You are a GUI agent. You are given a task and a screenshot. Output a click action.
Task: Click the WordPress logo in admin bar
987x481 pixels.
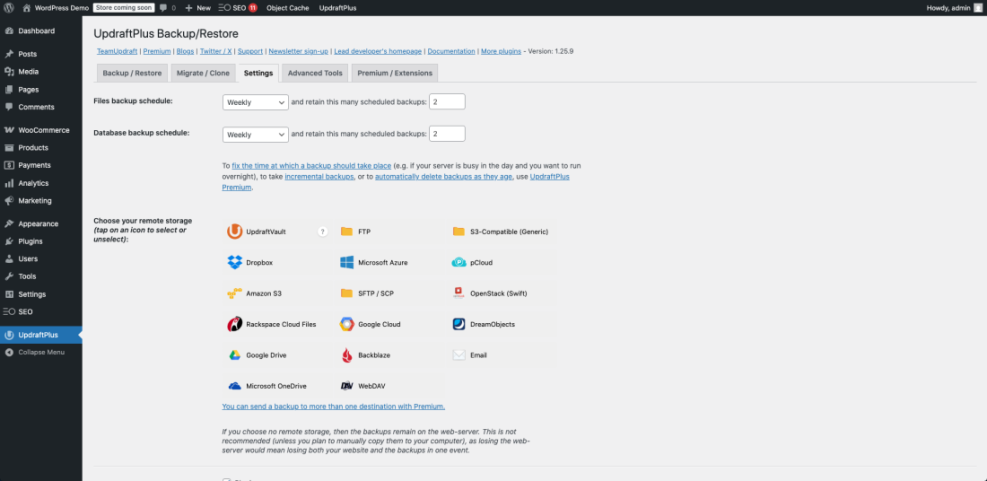click(x=9, y=8)
